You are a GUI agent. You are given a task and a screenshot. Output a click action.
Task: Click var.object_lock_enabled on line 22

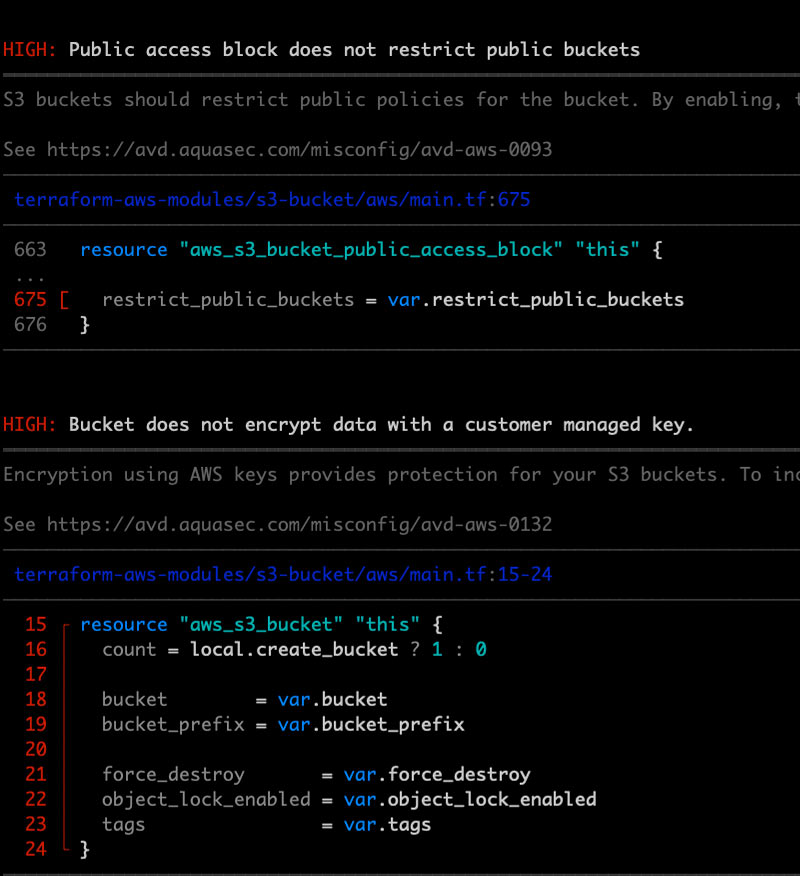[470, 800]
